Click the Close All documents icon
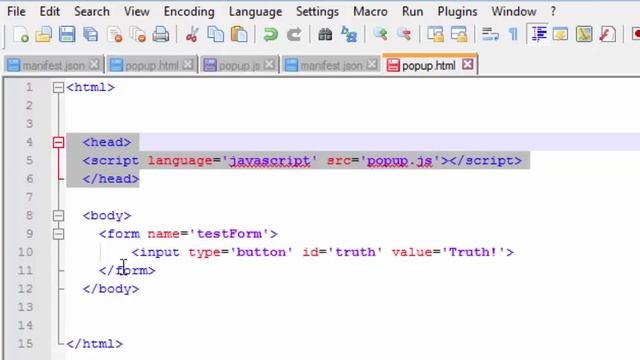The height and width of the screenshot is (360, 640). point(138,35)
